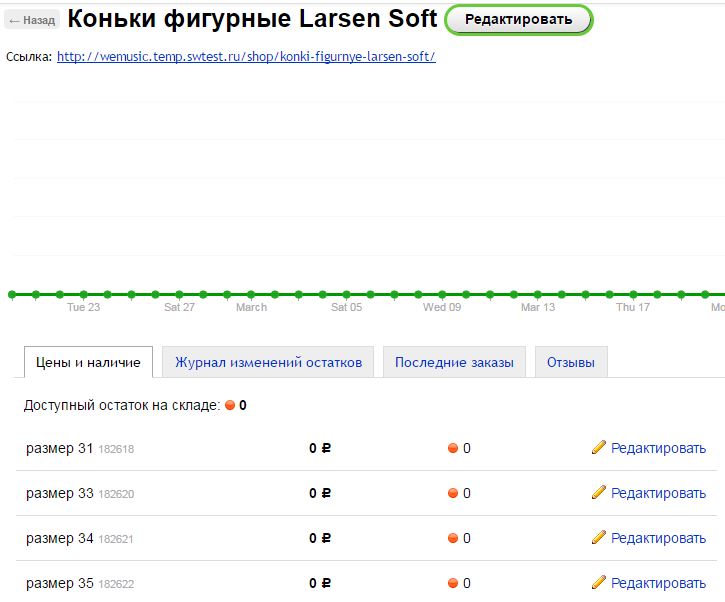Edit размер 33 via Редактировать link
This screenshot has width=725, height=602.
658,493
